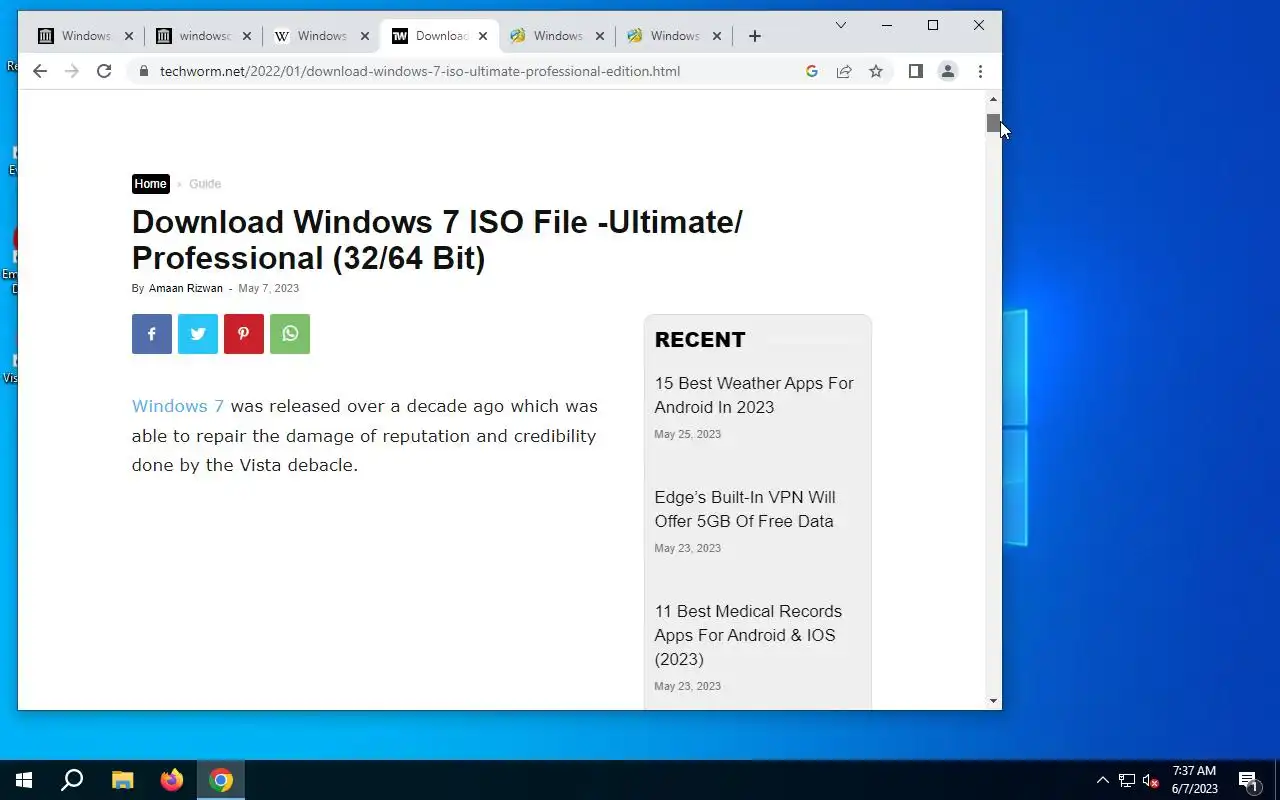Follow the Windows 7 link in article
The width and height of the screenshot is (1280, 800).
[178, 406]
